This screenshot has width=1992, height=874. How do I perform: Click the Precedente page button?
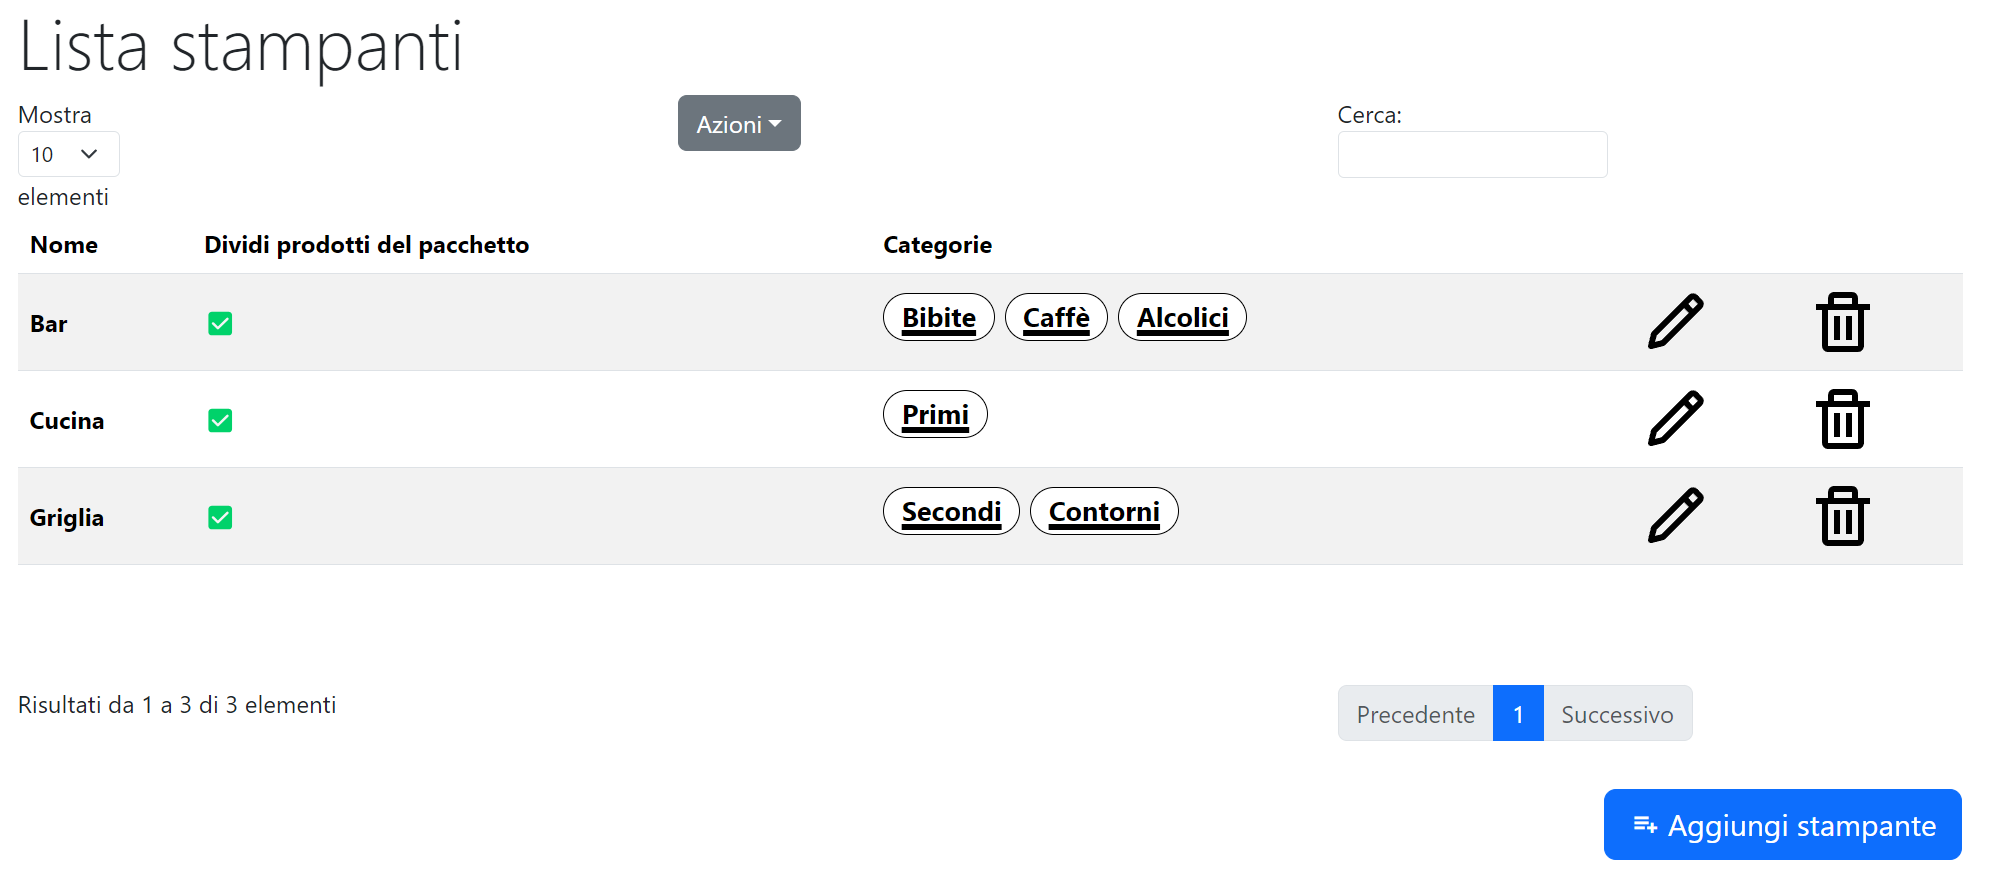pyautogui.click(x=1415, y=714)
